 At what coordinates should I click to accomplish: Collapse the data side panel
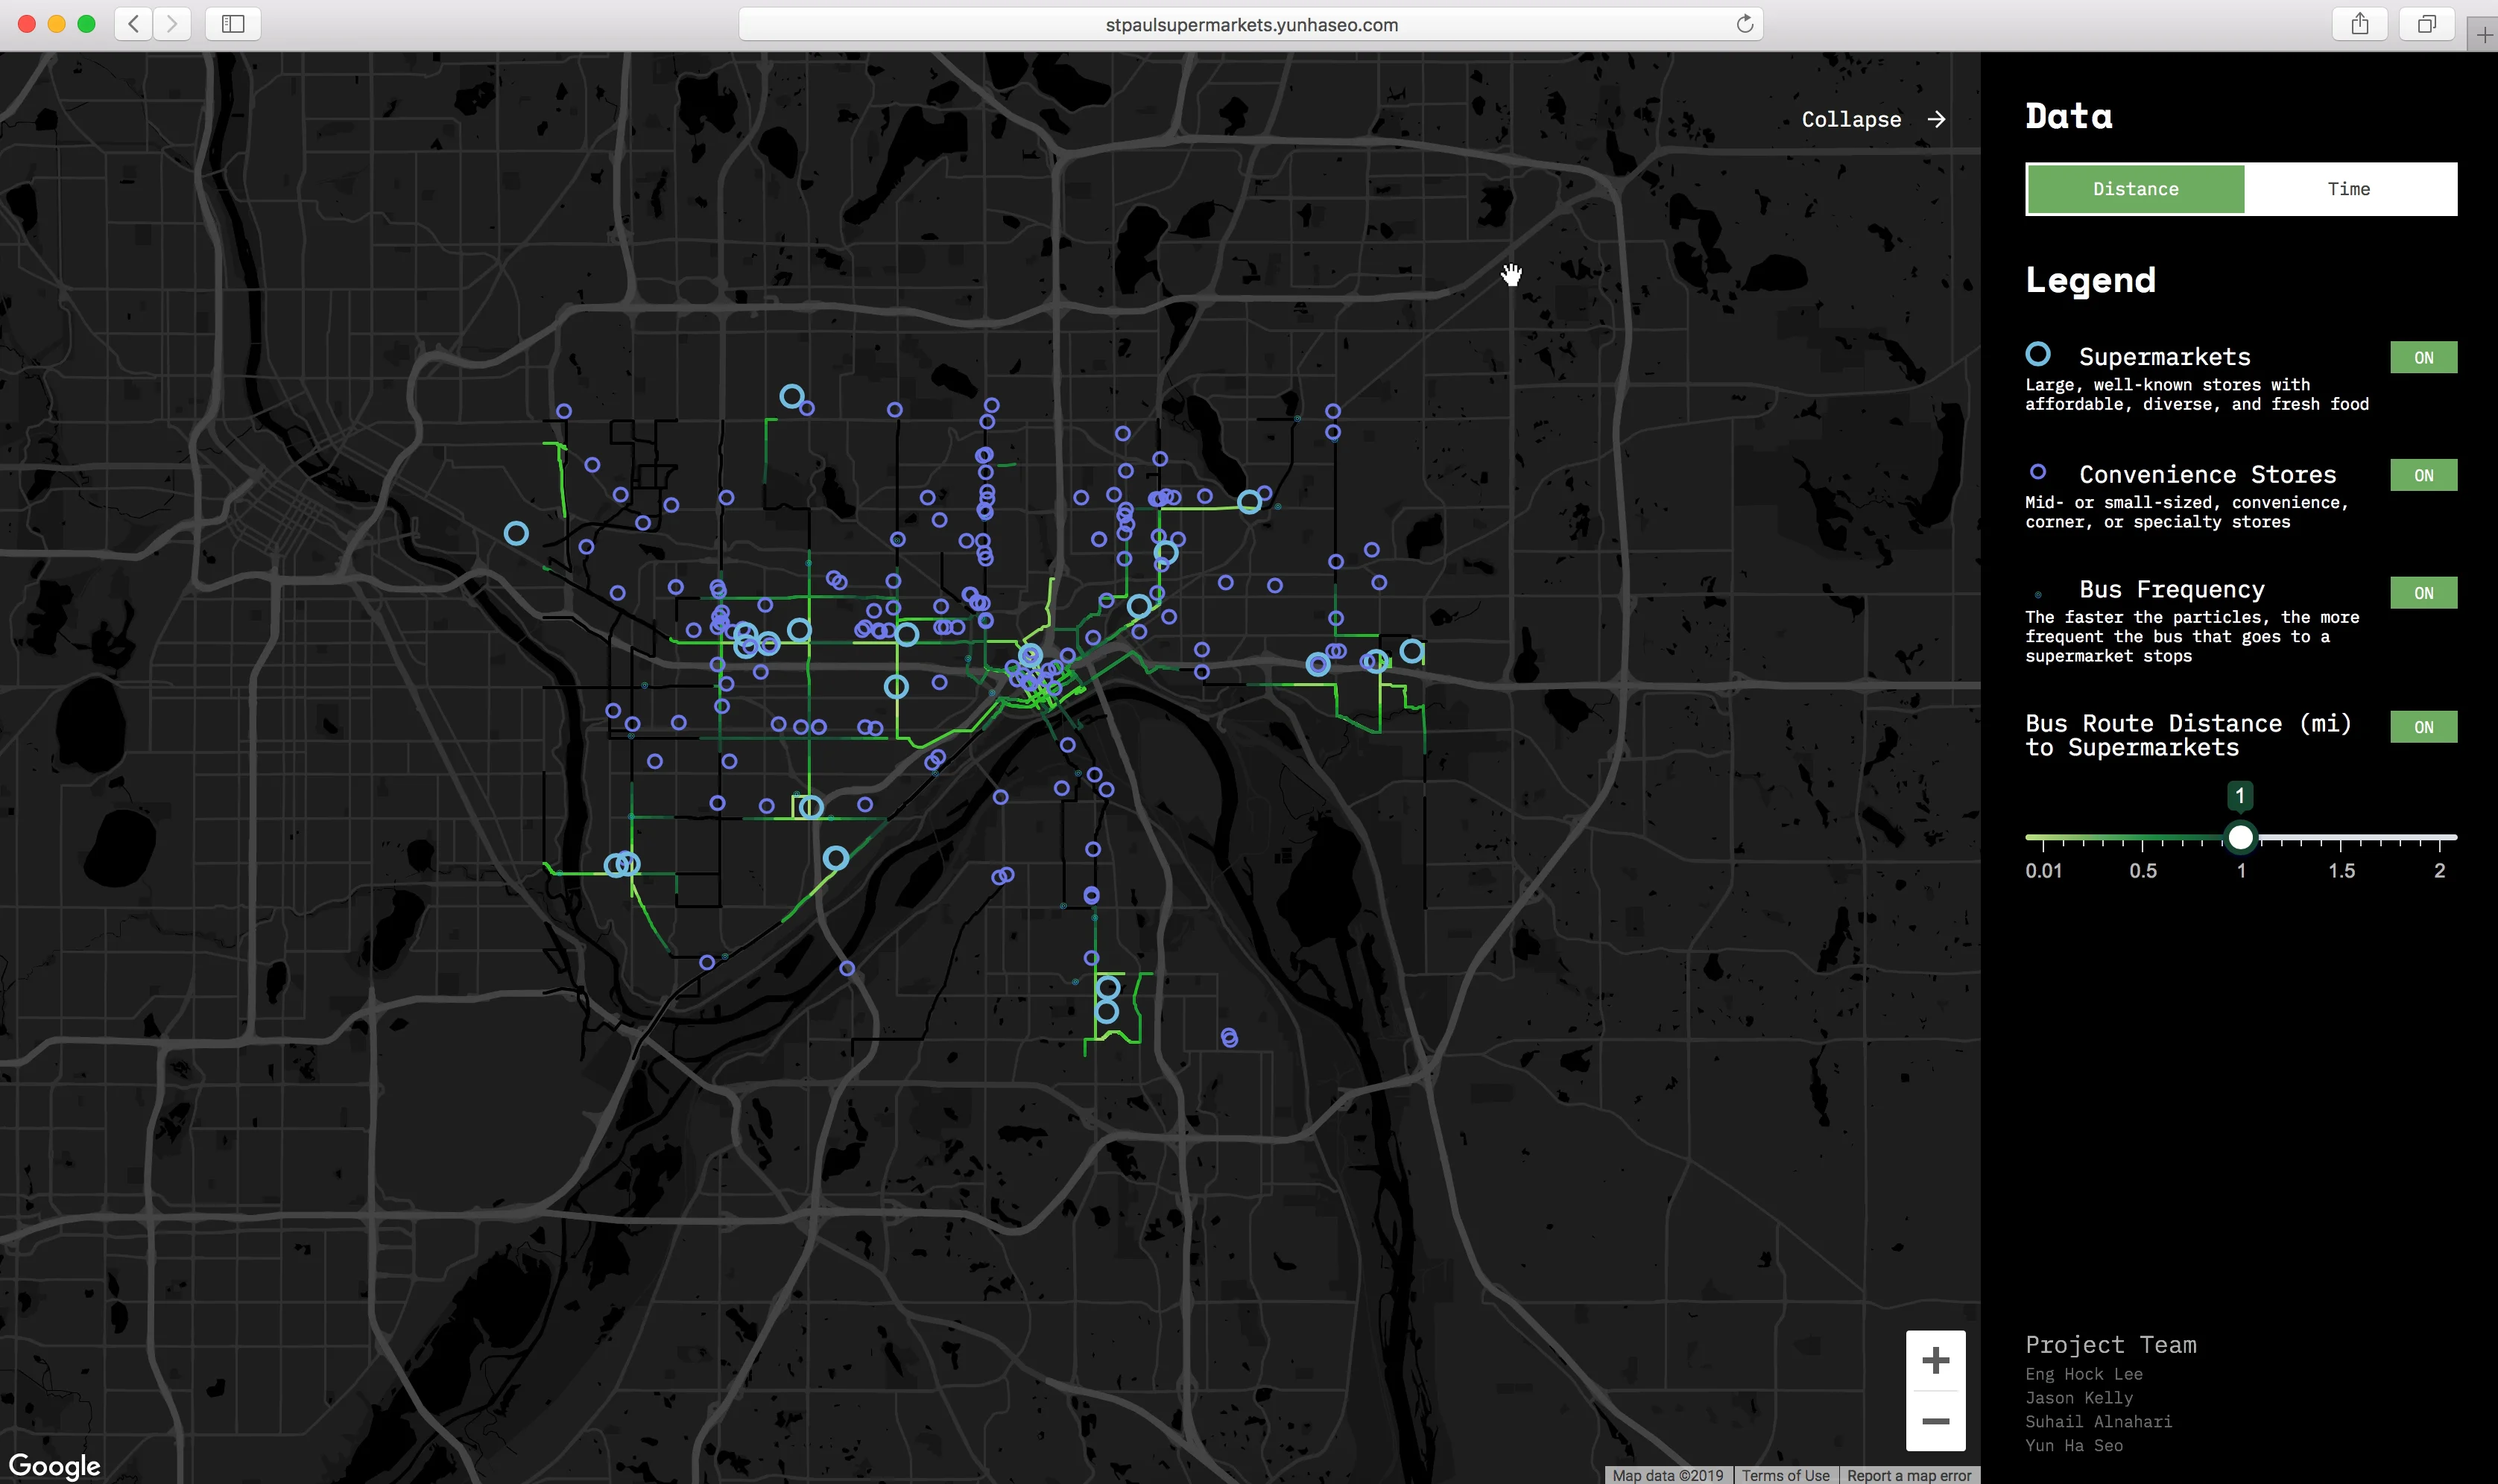click(1873, 119)
